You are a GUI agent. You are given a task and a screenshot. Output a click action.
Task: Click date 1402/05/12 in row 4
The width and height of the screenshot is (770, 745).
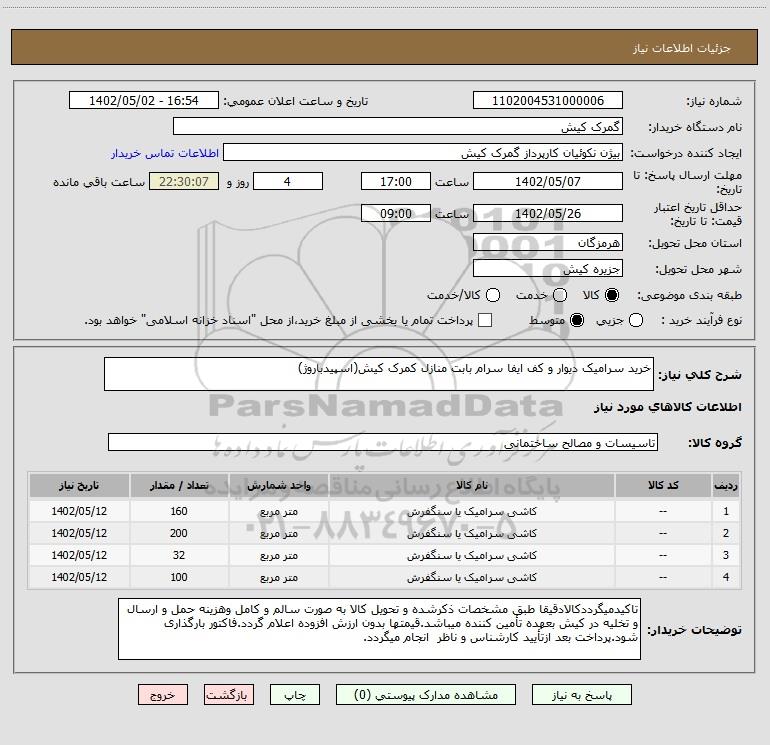79,578
